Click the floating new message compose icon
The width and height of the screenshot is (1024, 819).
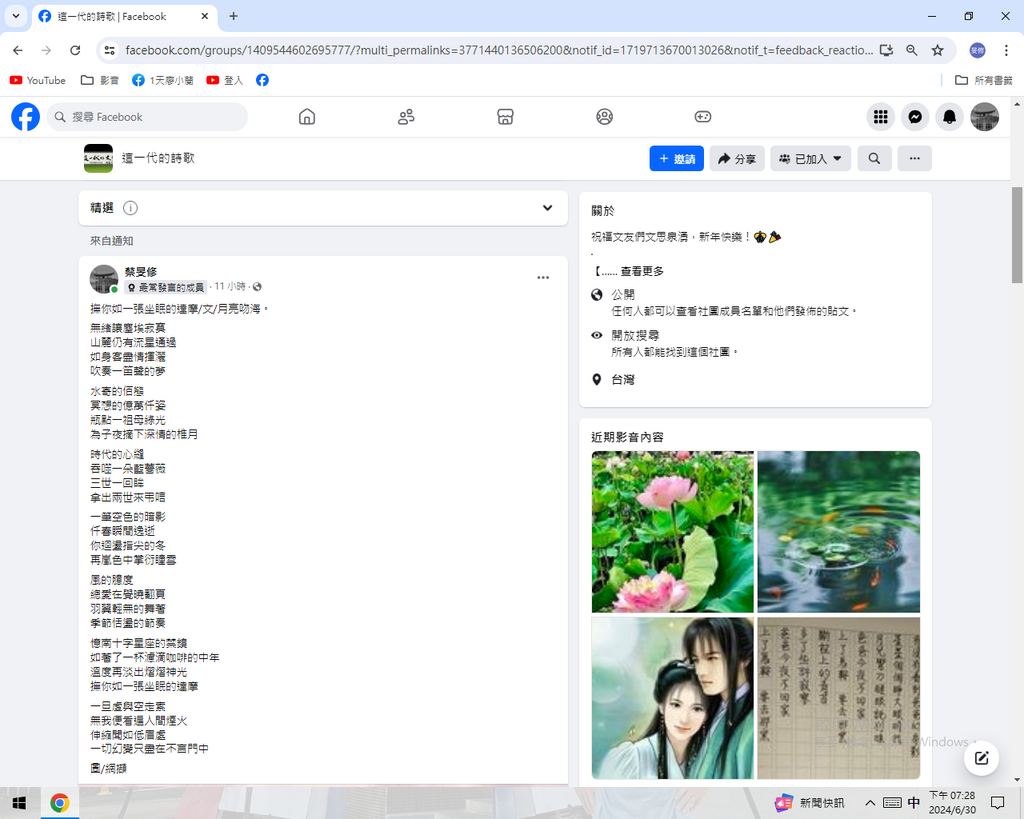pyautogui.click(x=982, y=757)
